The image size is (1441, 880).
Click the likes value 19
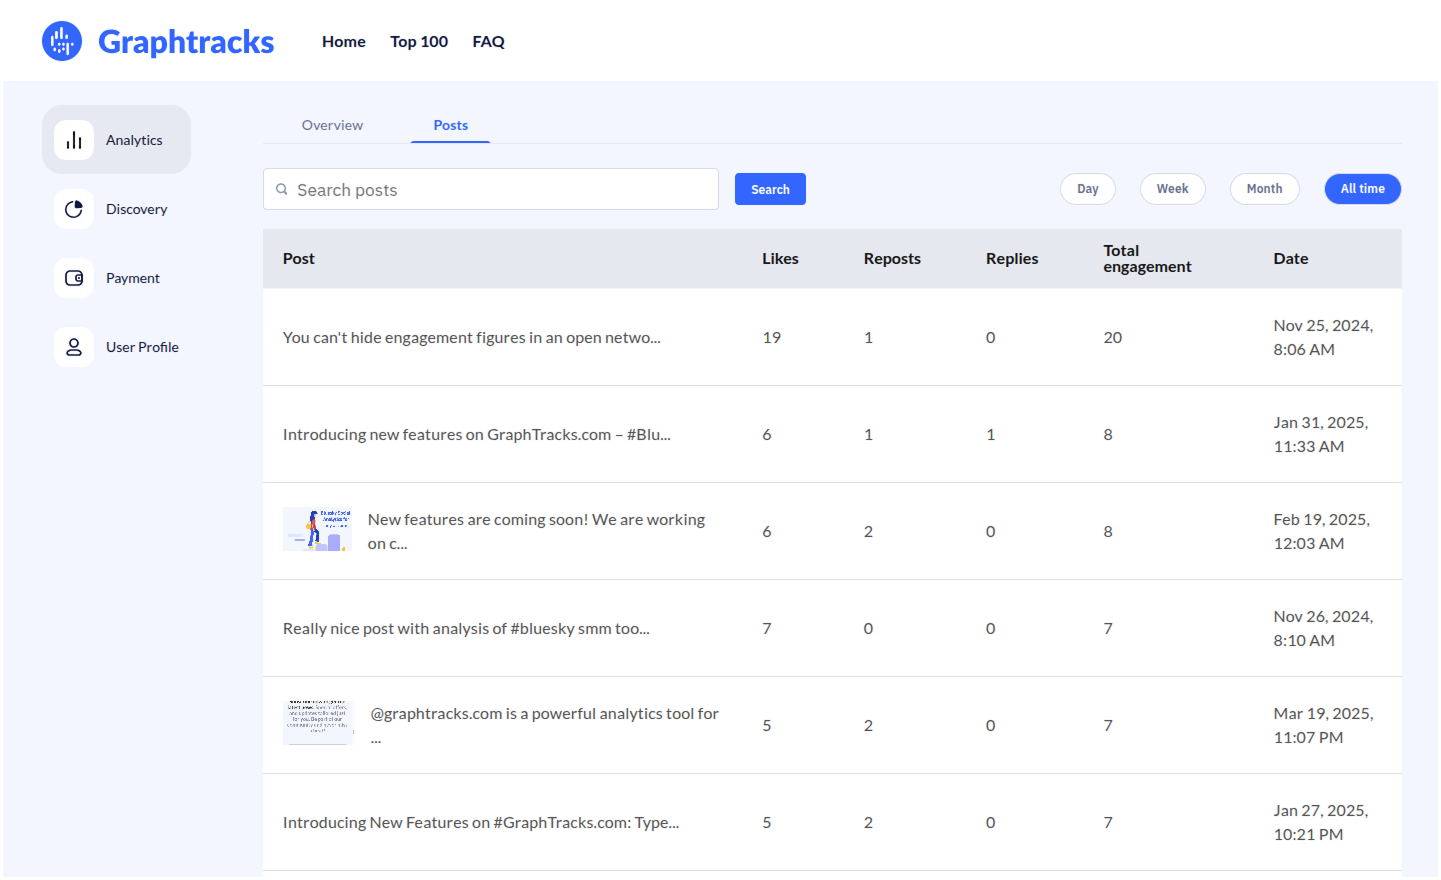coord(772,337)
